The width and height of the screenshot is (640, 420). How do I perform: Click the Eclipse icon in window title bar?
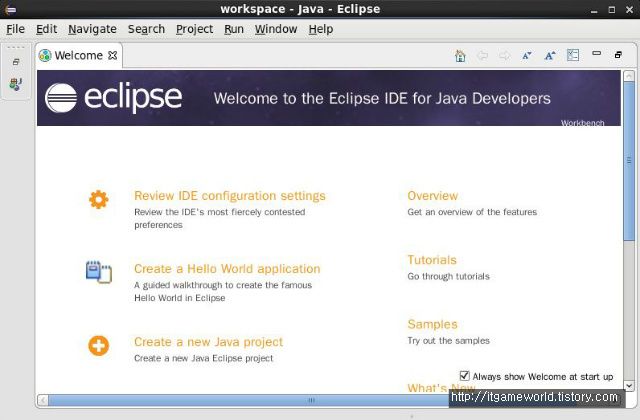point(11,9)
